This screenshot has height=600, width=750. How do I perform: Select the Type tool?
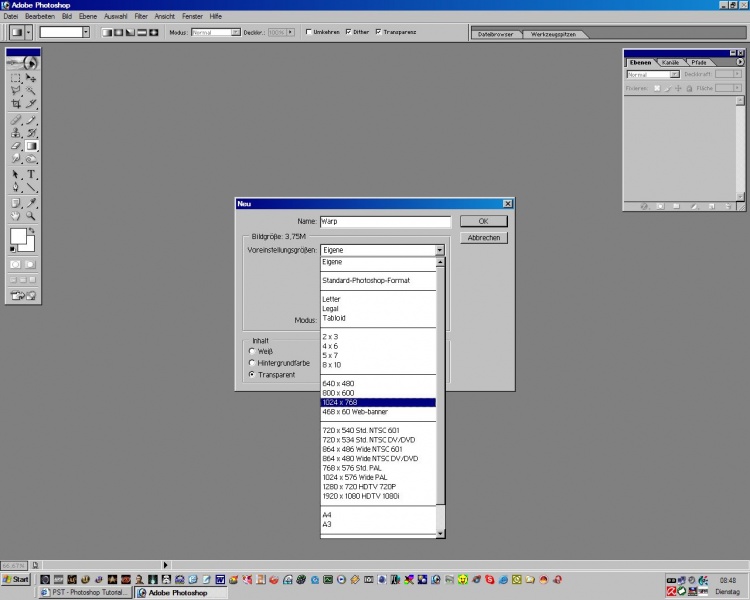click(x=31, y=174)
